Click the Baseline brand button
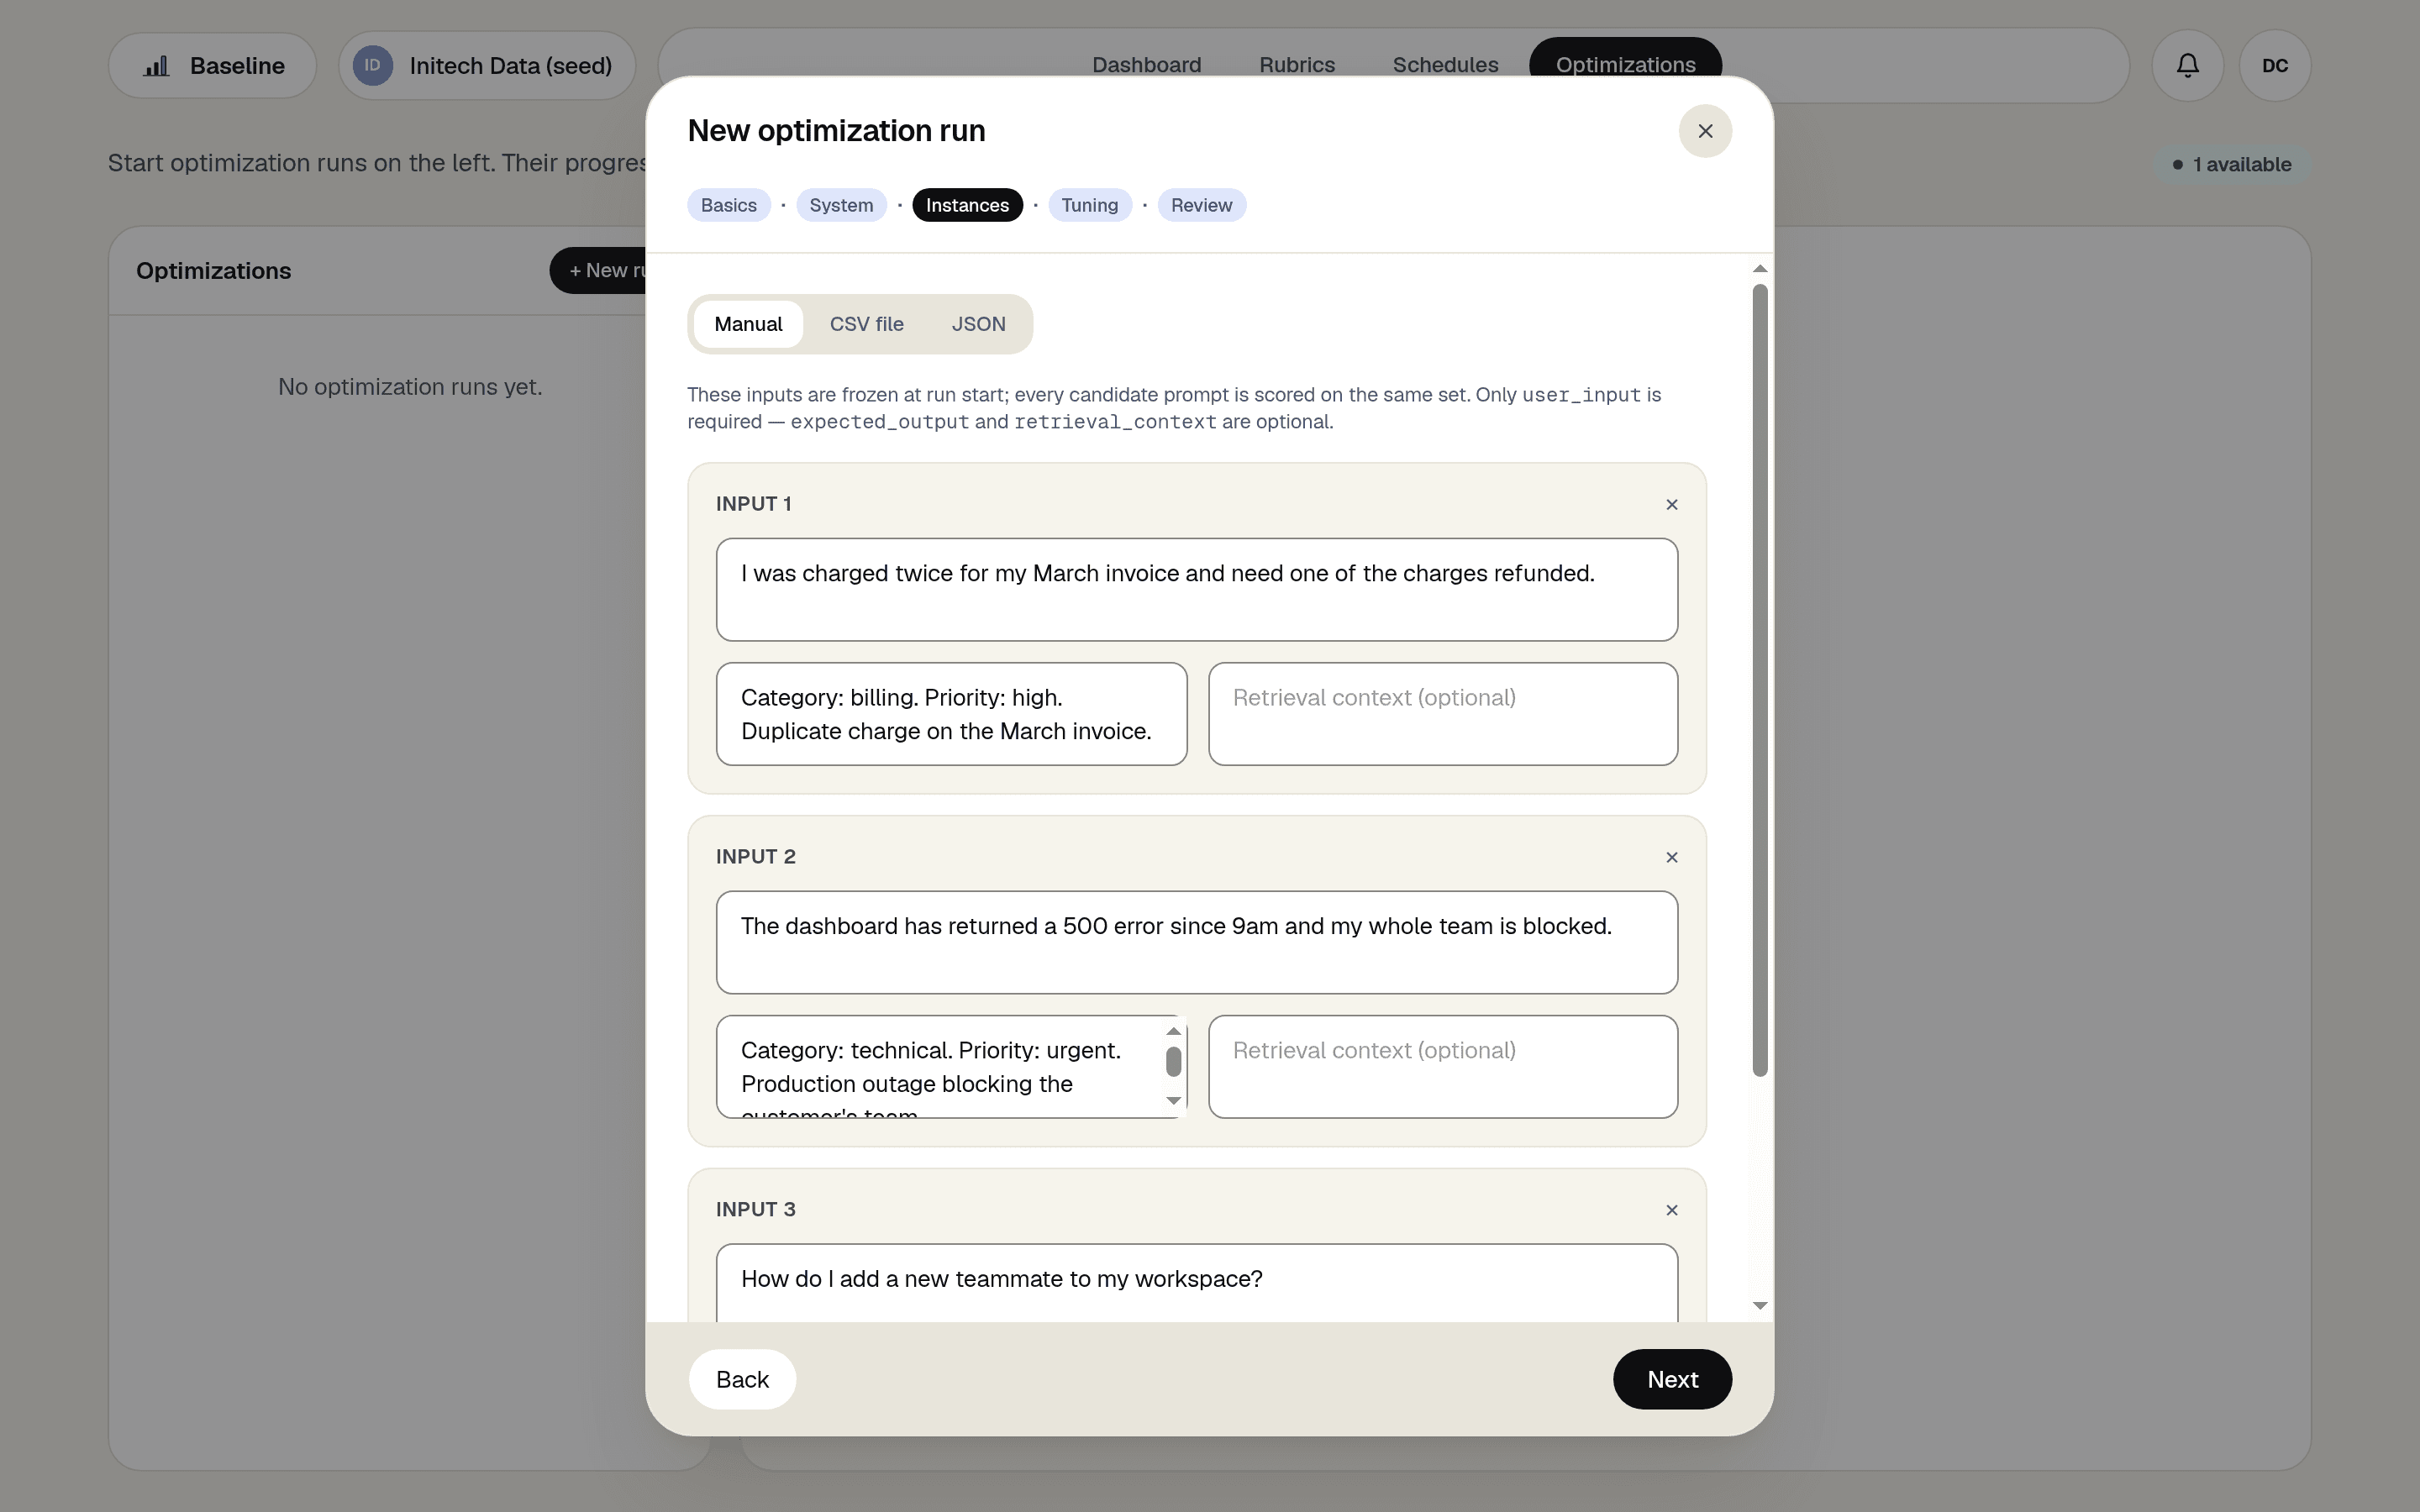 (x=212, y=66)
